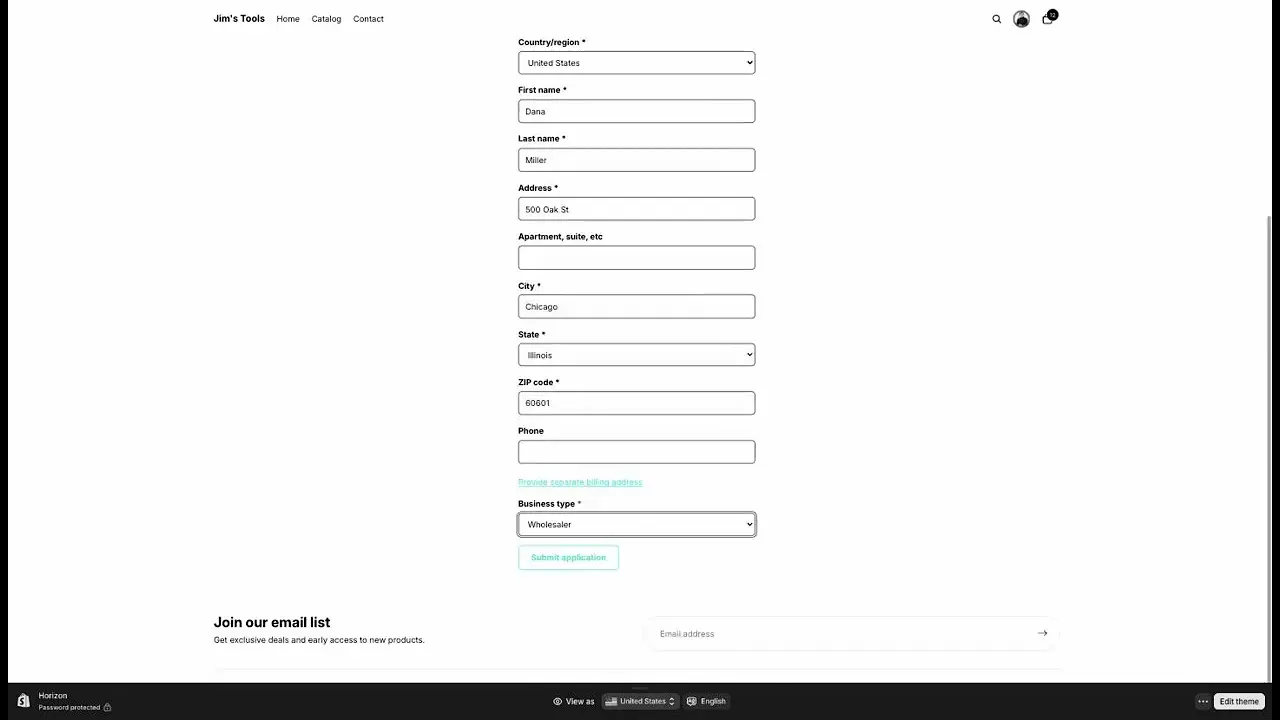Open the account profile icon

(1021, 19)
